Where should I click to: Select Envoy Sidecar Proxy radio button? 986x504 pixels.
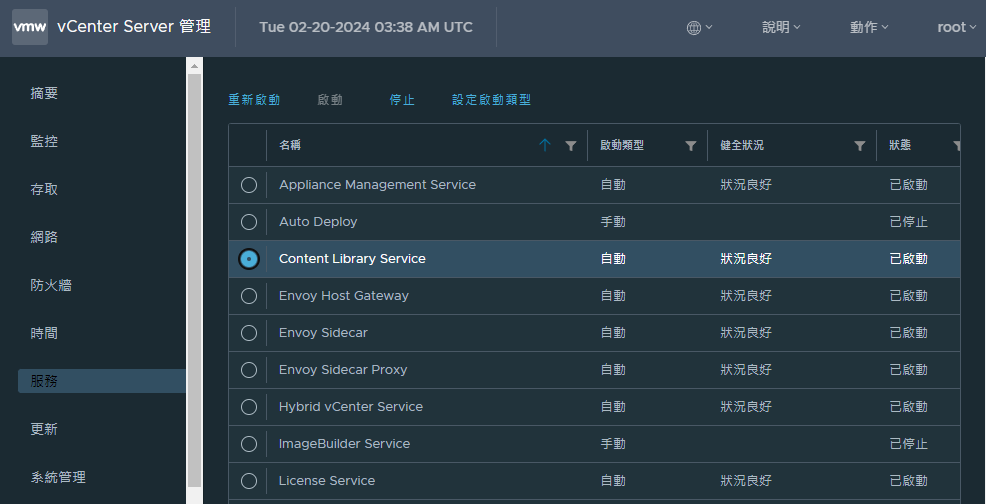[x=249, y=369]
